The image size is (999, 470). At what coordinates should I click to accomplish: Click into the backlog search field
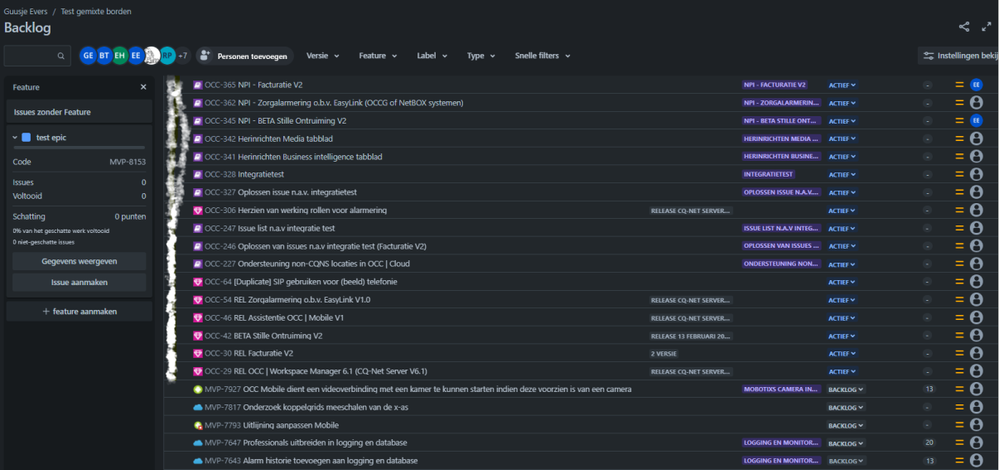37,56
